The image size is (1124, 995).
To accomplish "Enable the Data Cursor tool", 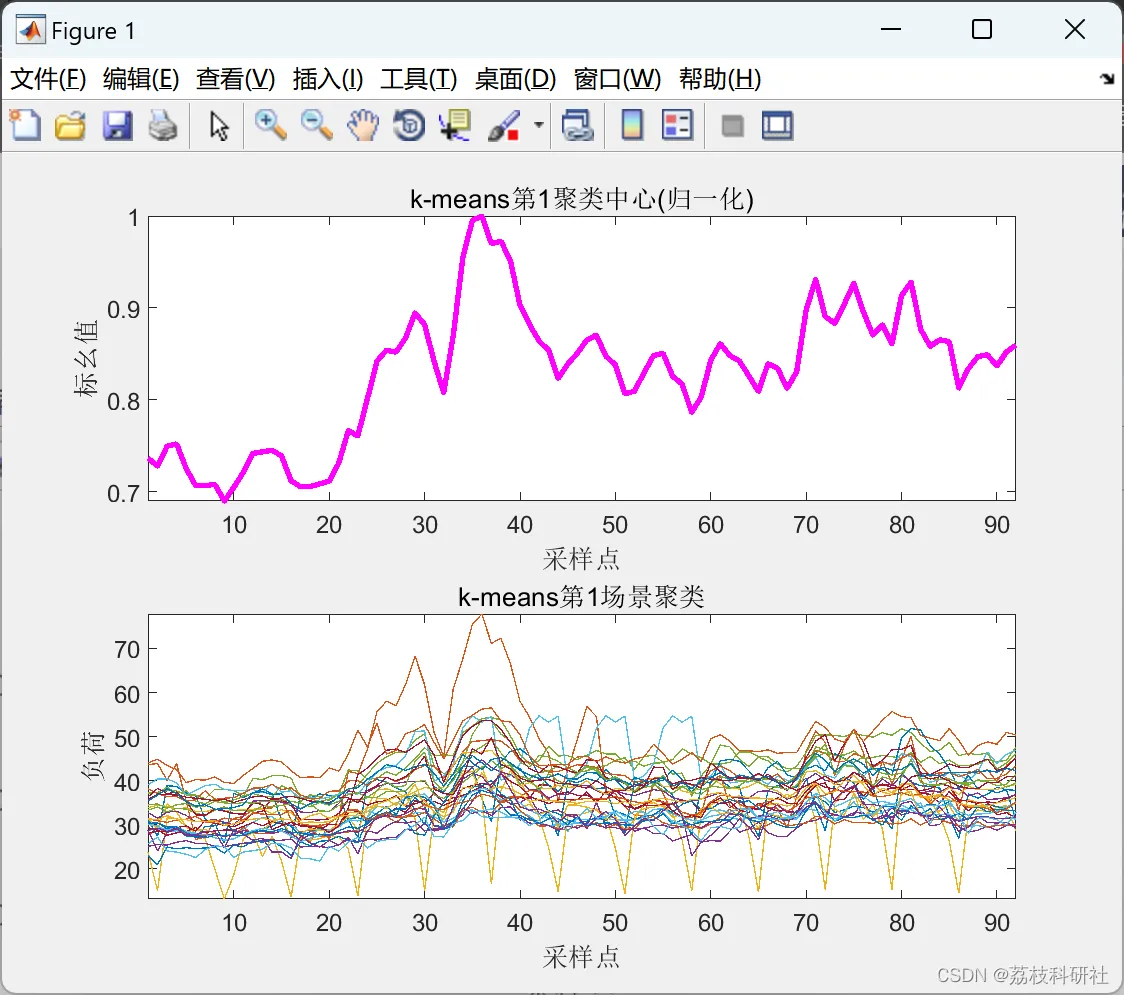I will (455, 125).
